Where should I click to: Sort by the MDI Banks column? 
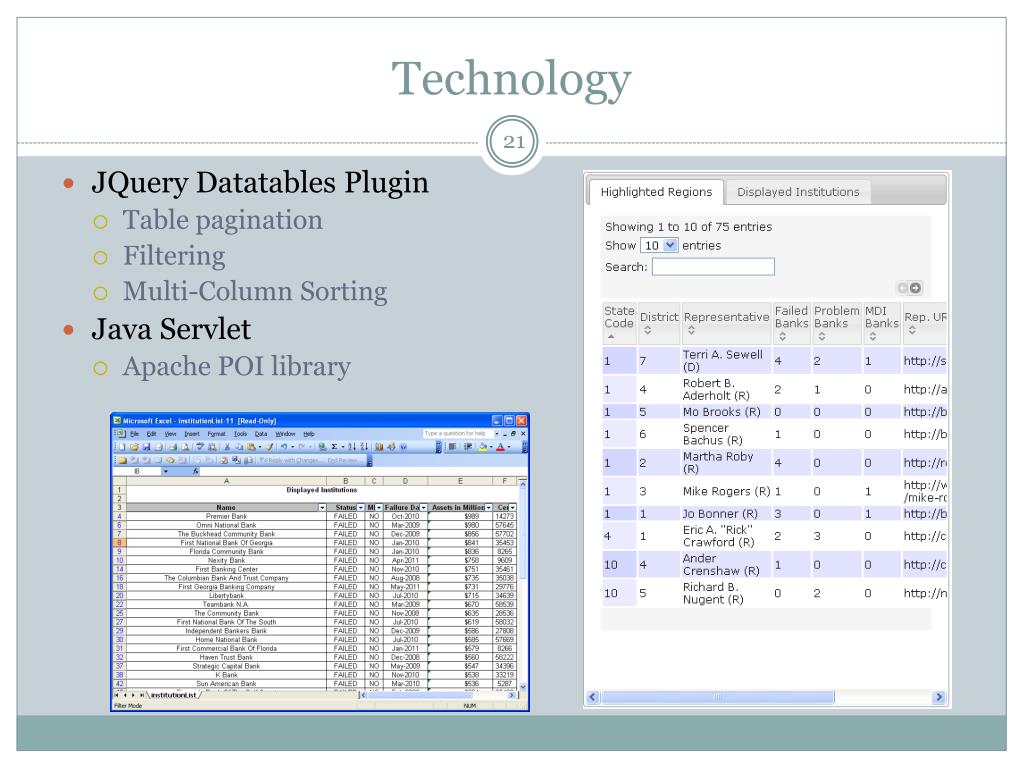pos(881,323)
